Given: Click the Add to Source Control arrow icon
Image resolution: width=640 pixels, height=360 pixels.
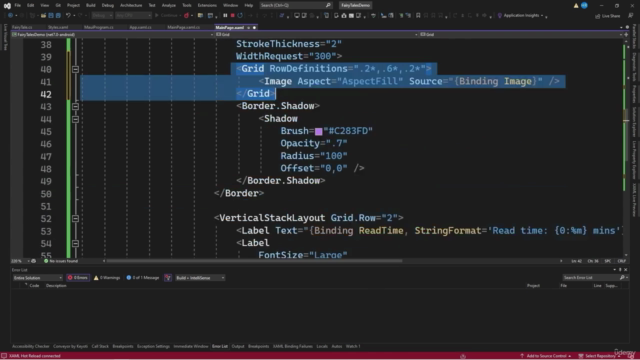Looking at the screenshot, I should click(x=522, y=356).
